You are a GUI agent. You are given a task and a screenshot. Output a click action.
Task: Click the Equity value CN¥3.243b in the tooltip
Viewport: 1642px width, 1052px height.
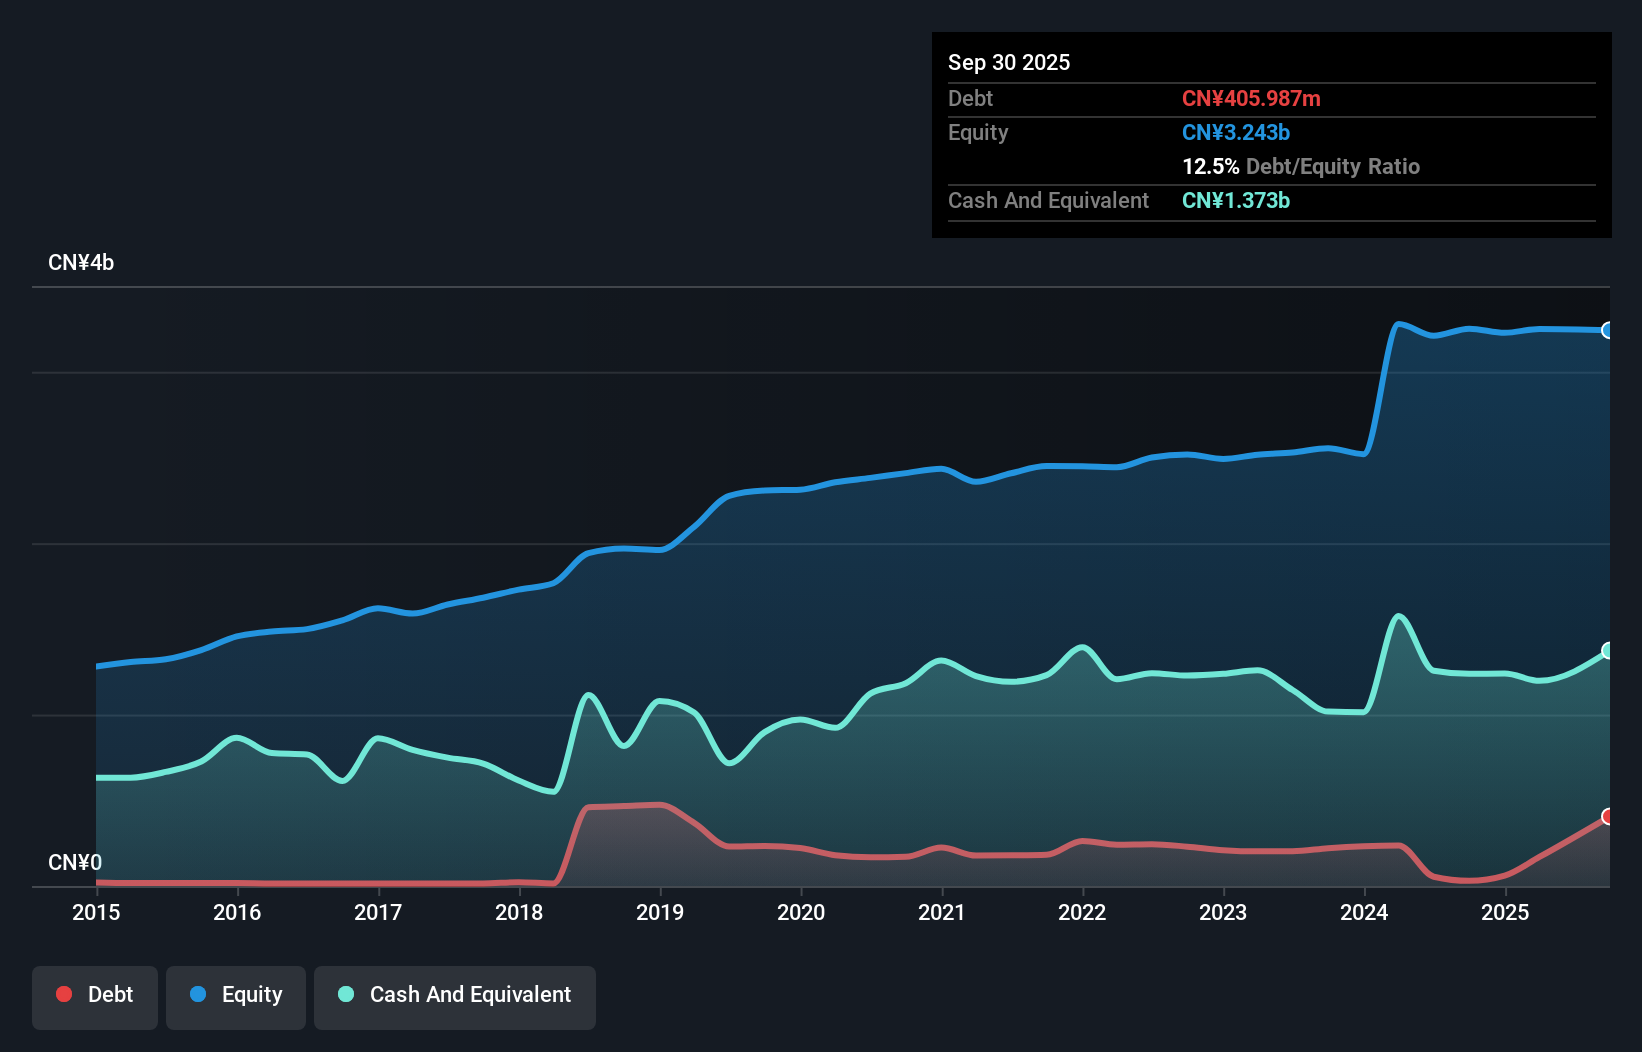coord(1236,133)
